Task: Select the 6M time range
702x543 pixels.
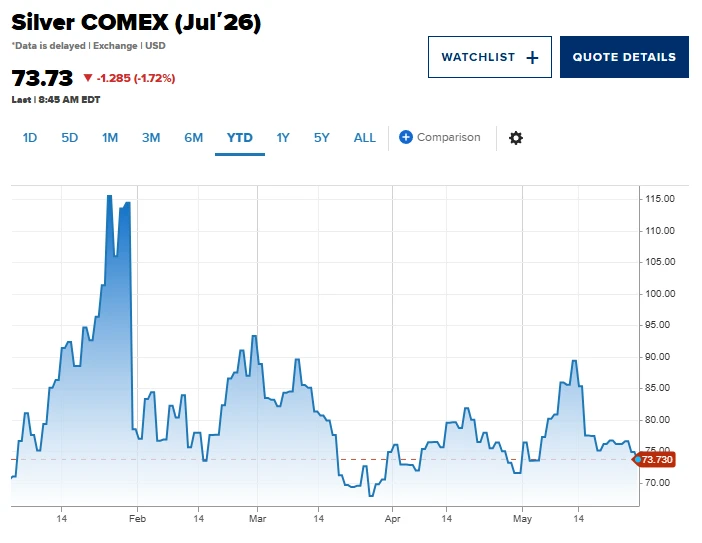Action: pyautogui.click(x=193, y=137)
